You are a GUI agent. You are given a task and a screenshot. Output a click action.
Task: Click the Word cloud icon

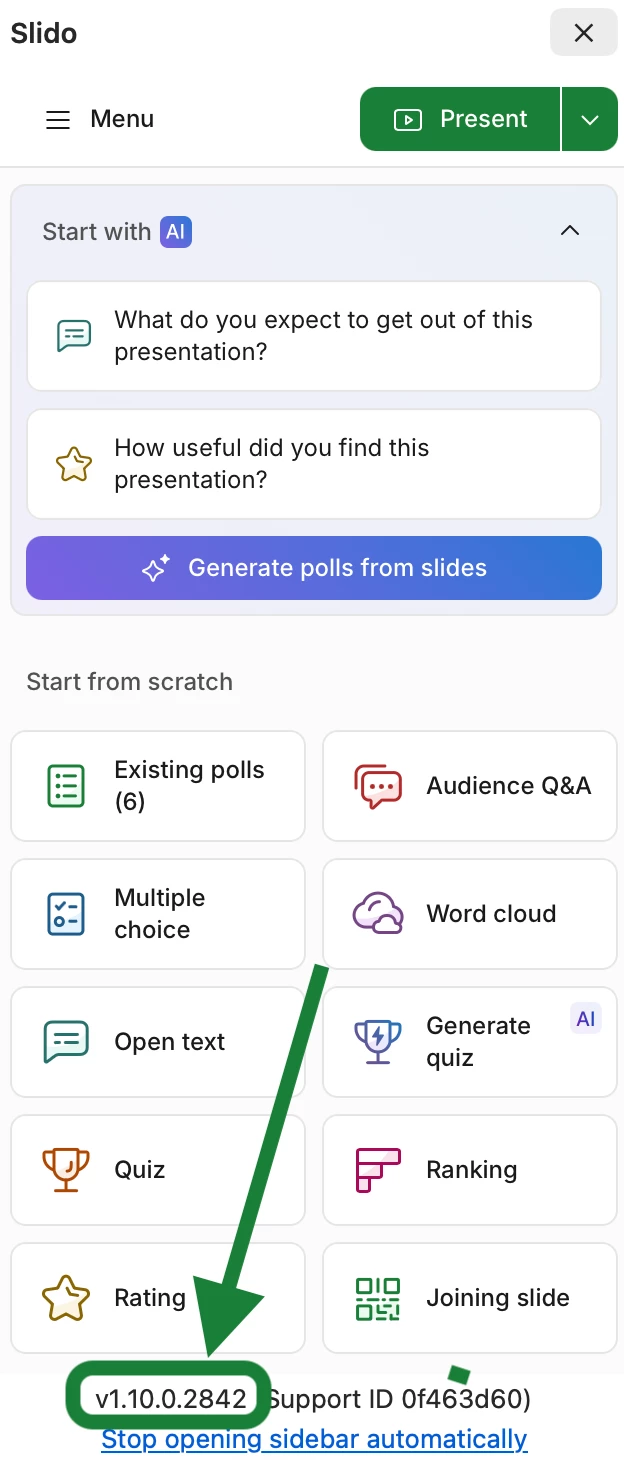pyautogui.click(x=378, y=914)
